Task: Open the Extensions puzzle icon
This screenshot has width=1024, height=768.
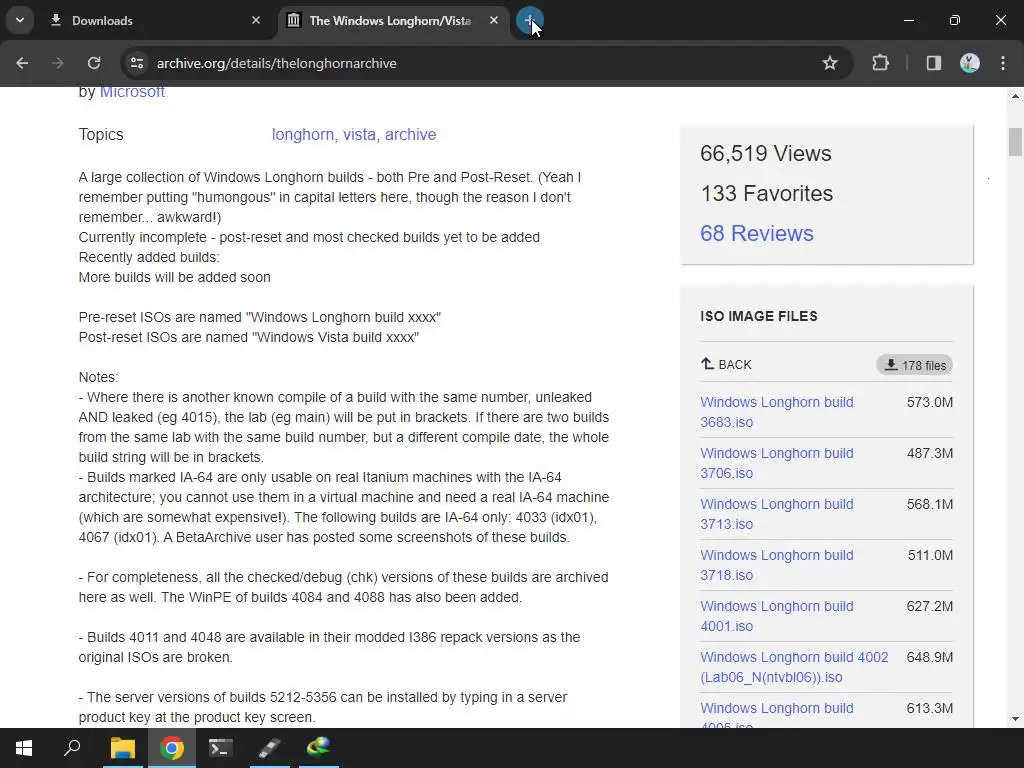Action: point(880,63)
